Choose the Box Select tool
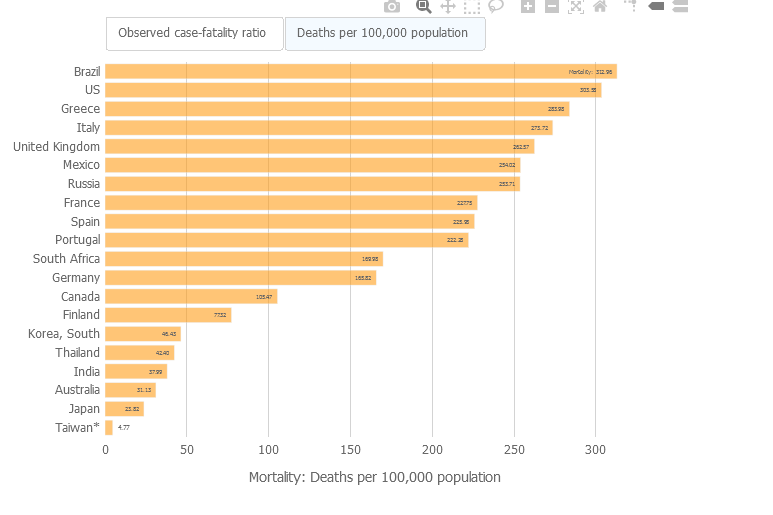The width and height of the screenshot is (773, 515). click(472, 6)
